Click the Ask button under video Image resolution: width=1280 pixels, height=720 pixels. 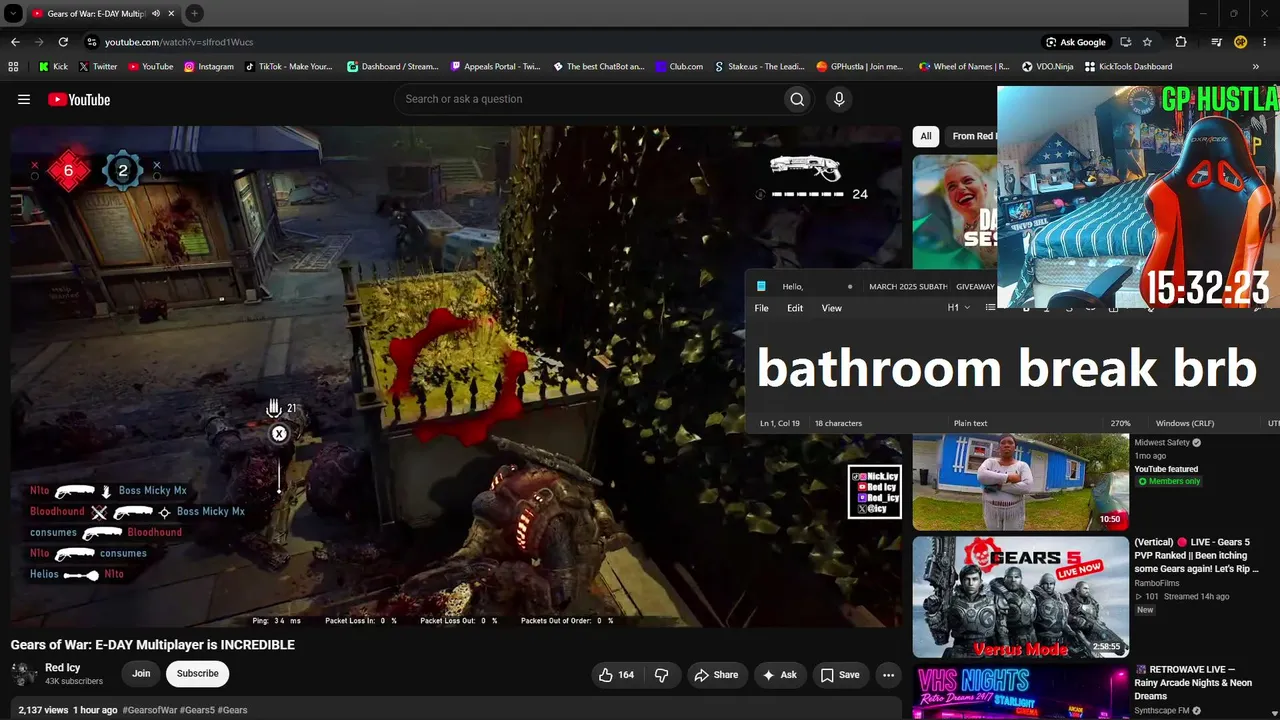point(780,675)
